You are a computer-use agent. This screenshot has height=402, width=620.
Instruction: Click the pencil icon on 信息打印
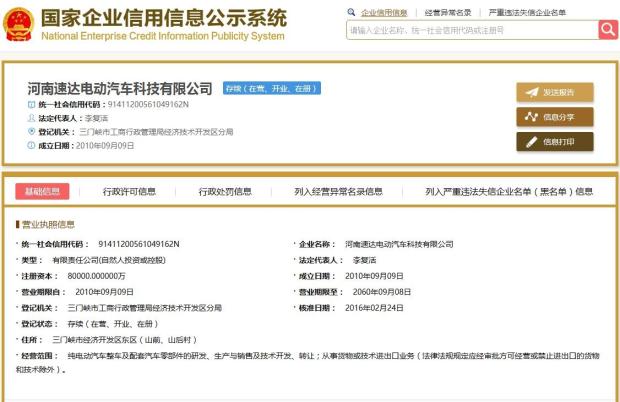(x=532, y=142)
